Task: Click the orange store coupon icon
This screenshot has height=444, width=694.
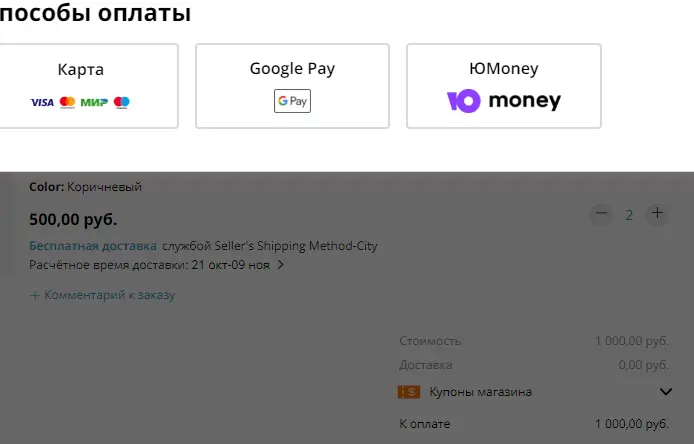Action: 409,392
